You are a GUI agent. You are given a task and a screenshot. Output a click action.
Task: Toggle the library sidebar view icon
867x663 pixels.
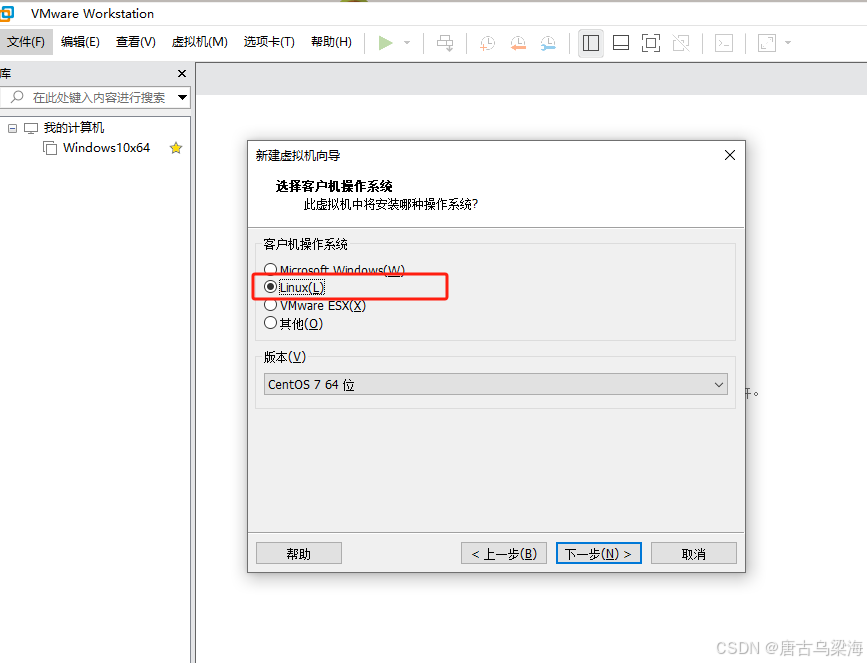coord(591,43)
